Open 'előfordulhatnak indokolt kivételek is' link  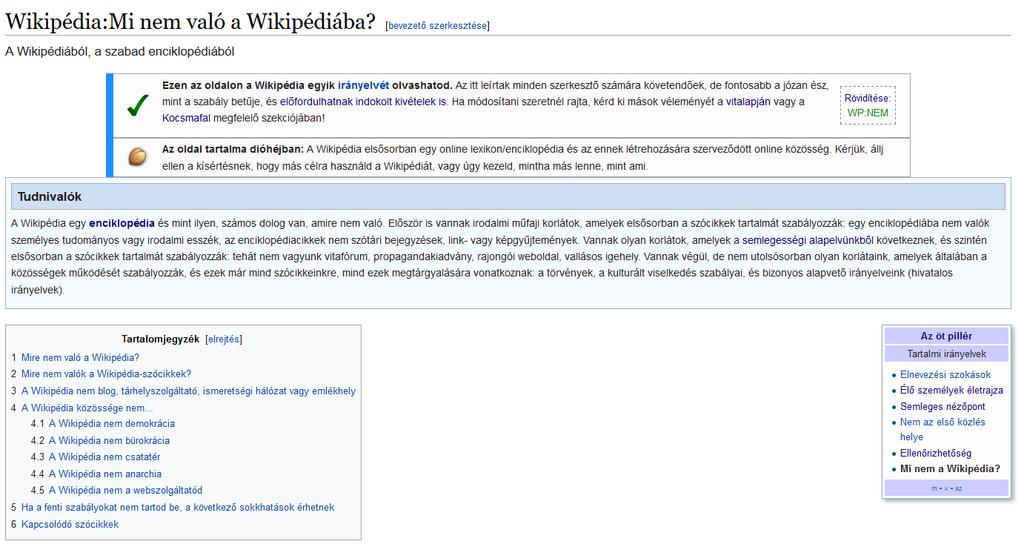(x=363, y=101)
